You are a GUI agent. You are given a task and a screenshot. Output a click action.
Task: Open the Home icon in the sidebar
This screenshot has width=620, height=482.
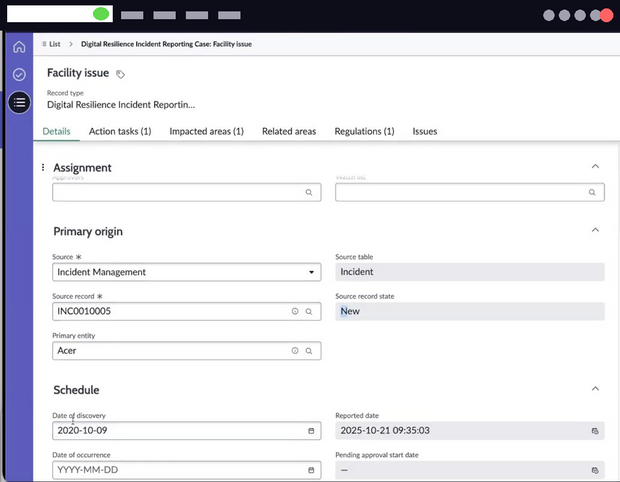coord(19,47)
